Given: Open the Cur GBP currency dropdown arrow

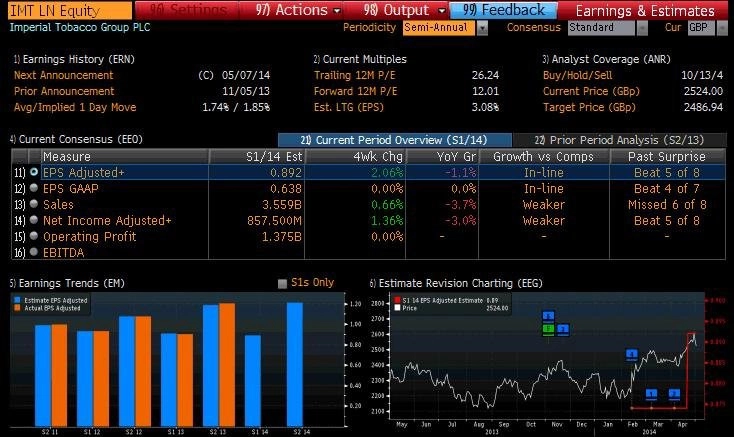Looking at the screenshot, I should pos(722,29).
